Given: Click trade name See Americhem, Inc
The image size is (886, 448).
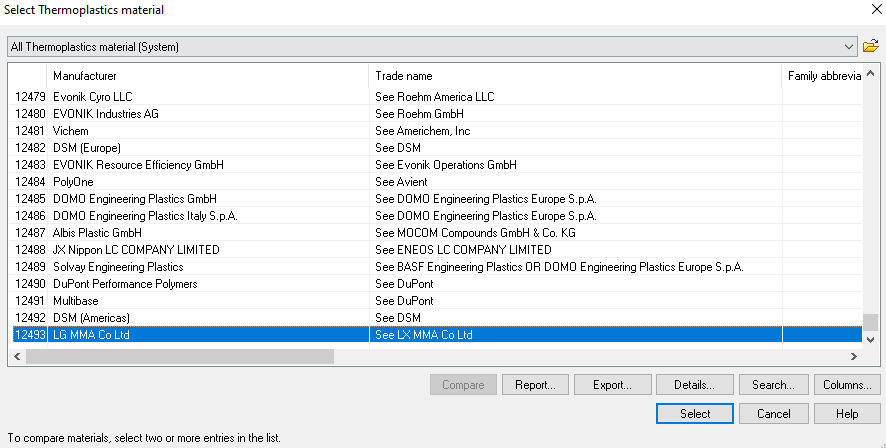Looking at the screenshot, I should pyautogui.click(x=423, y=131).
